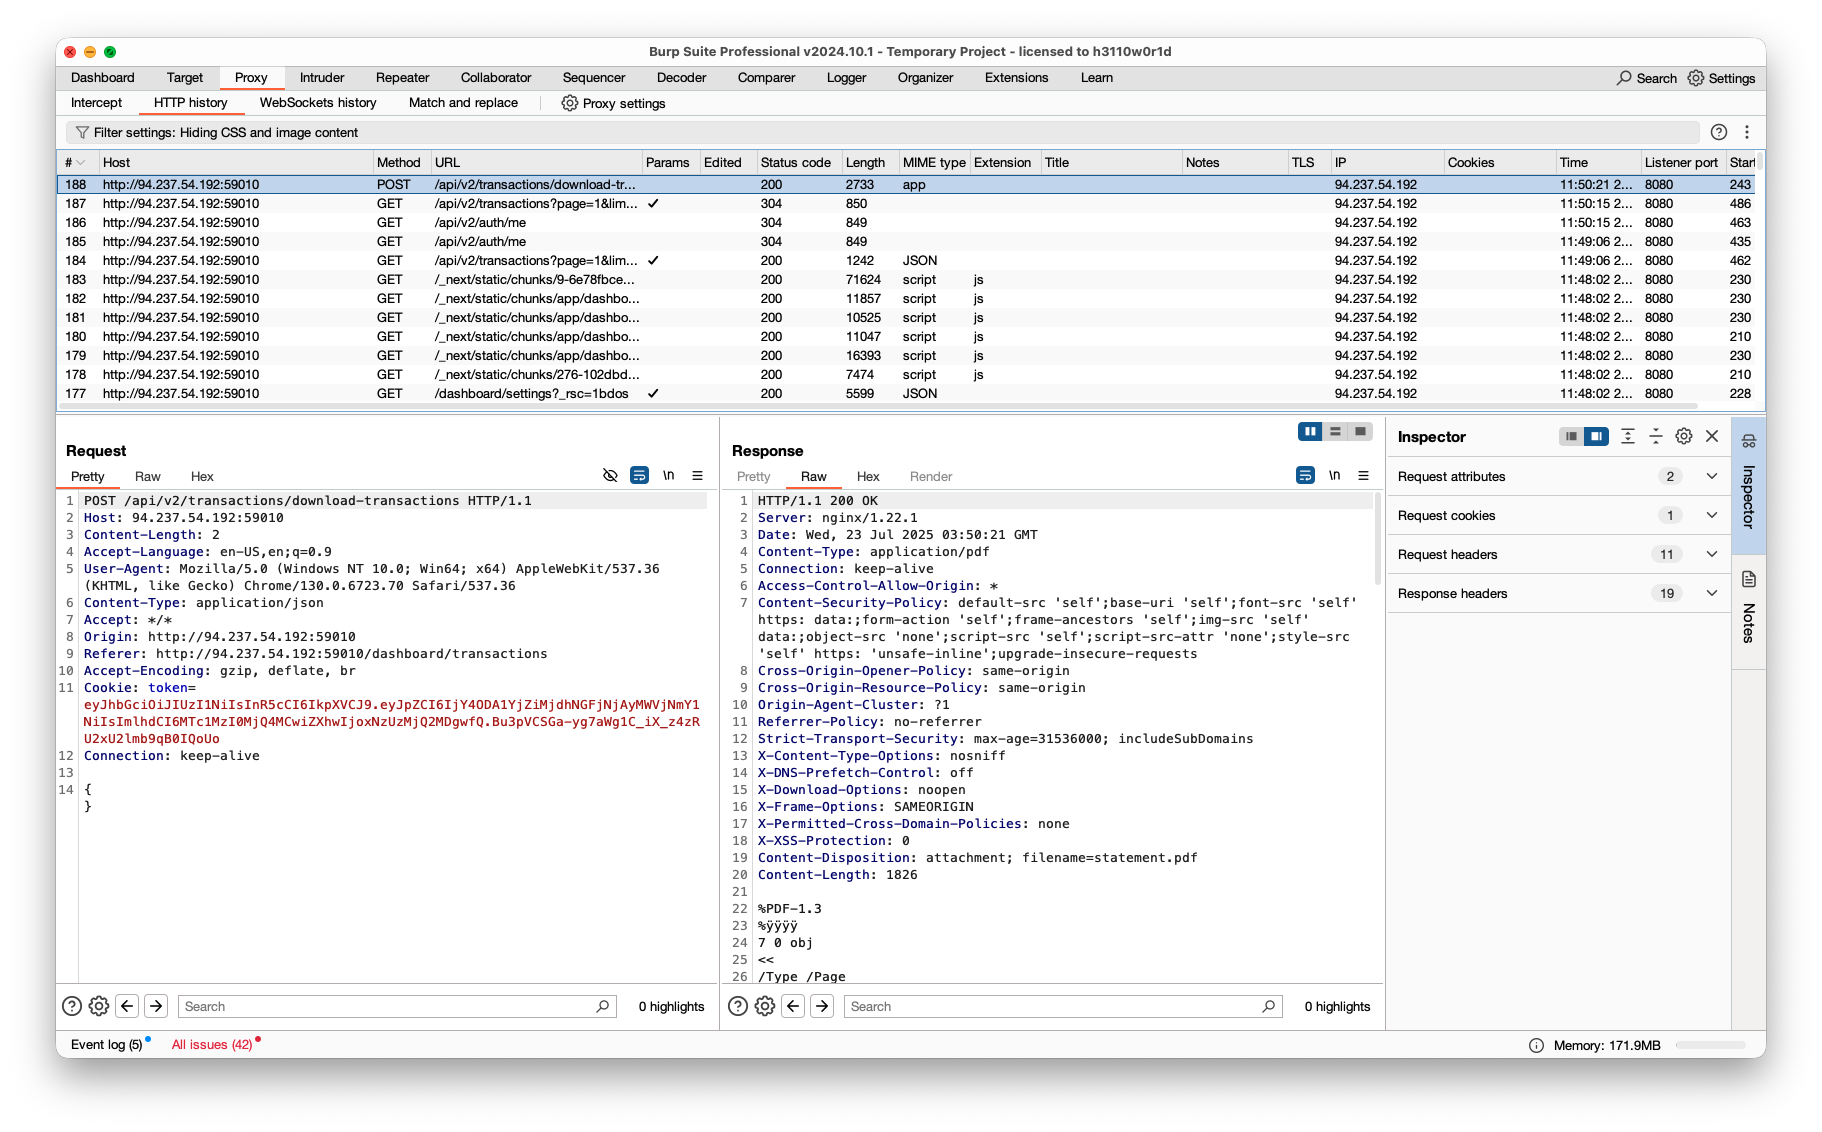The height and width of the screenshot is (1132, 1822).
Task: Click Inspector expand all sections icon
Action: pyautogui.click(x=1628, y=436)
